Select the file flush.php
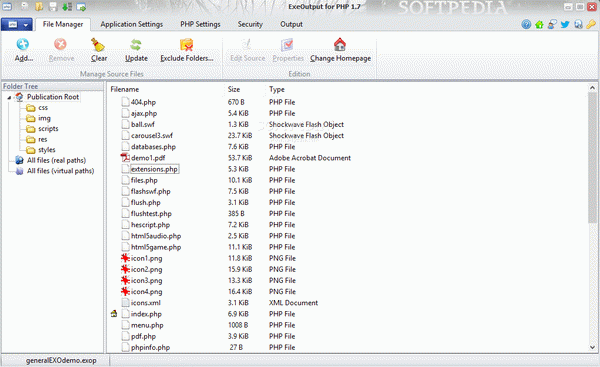600x367 pixels. click(145, 202)
